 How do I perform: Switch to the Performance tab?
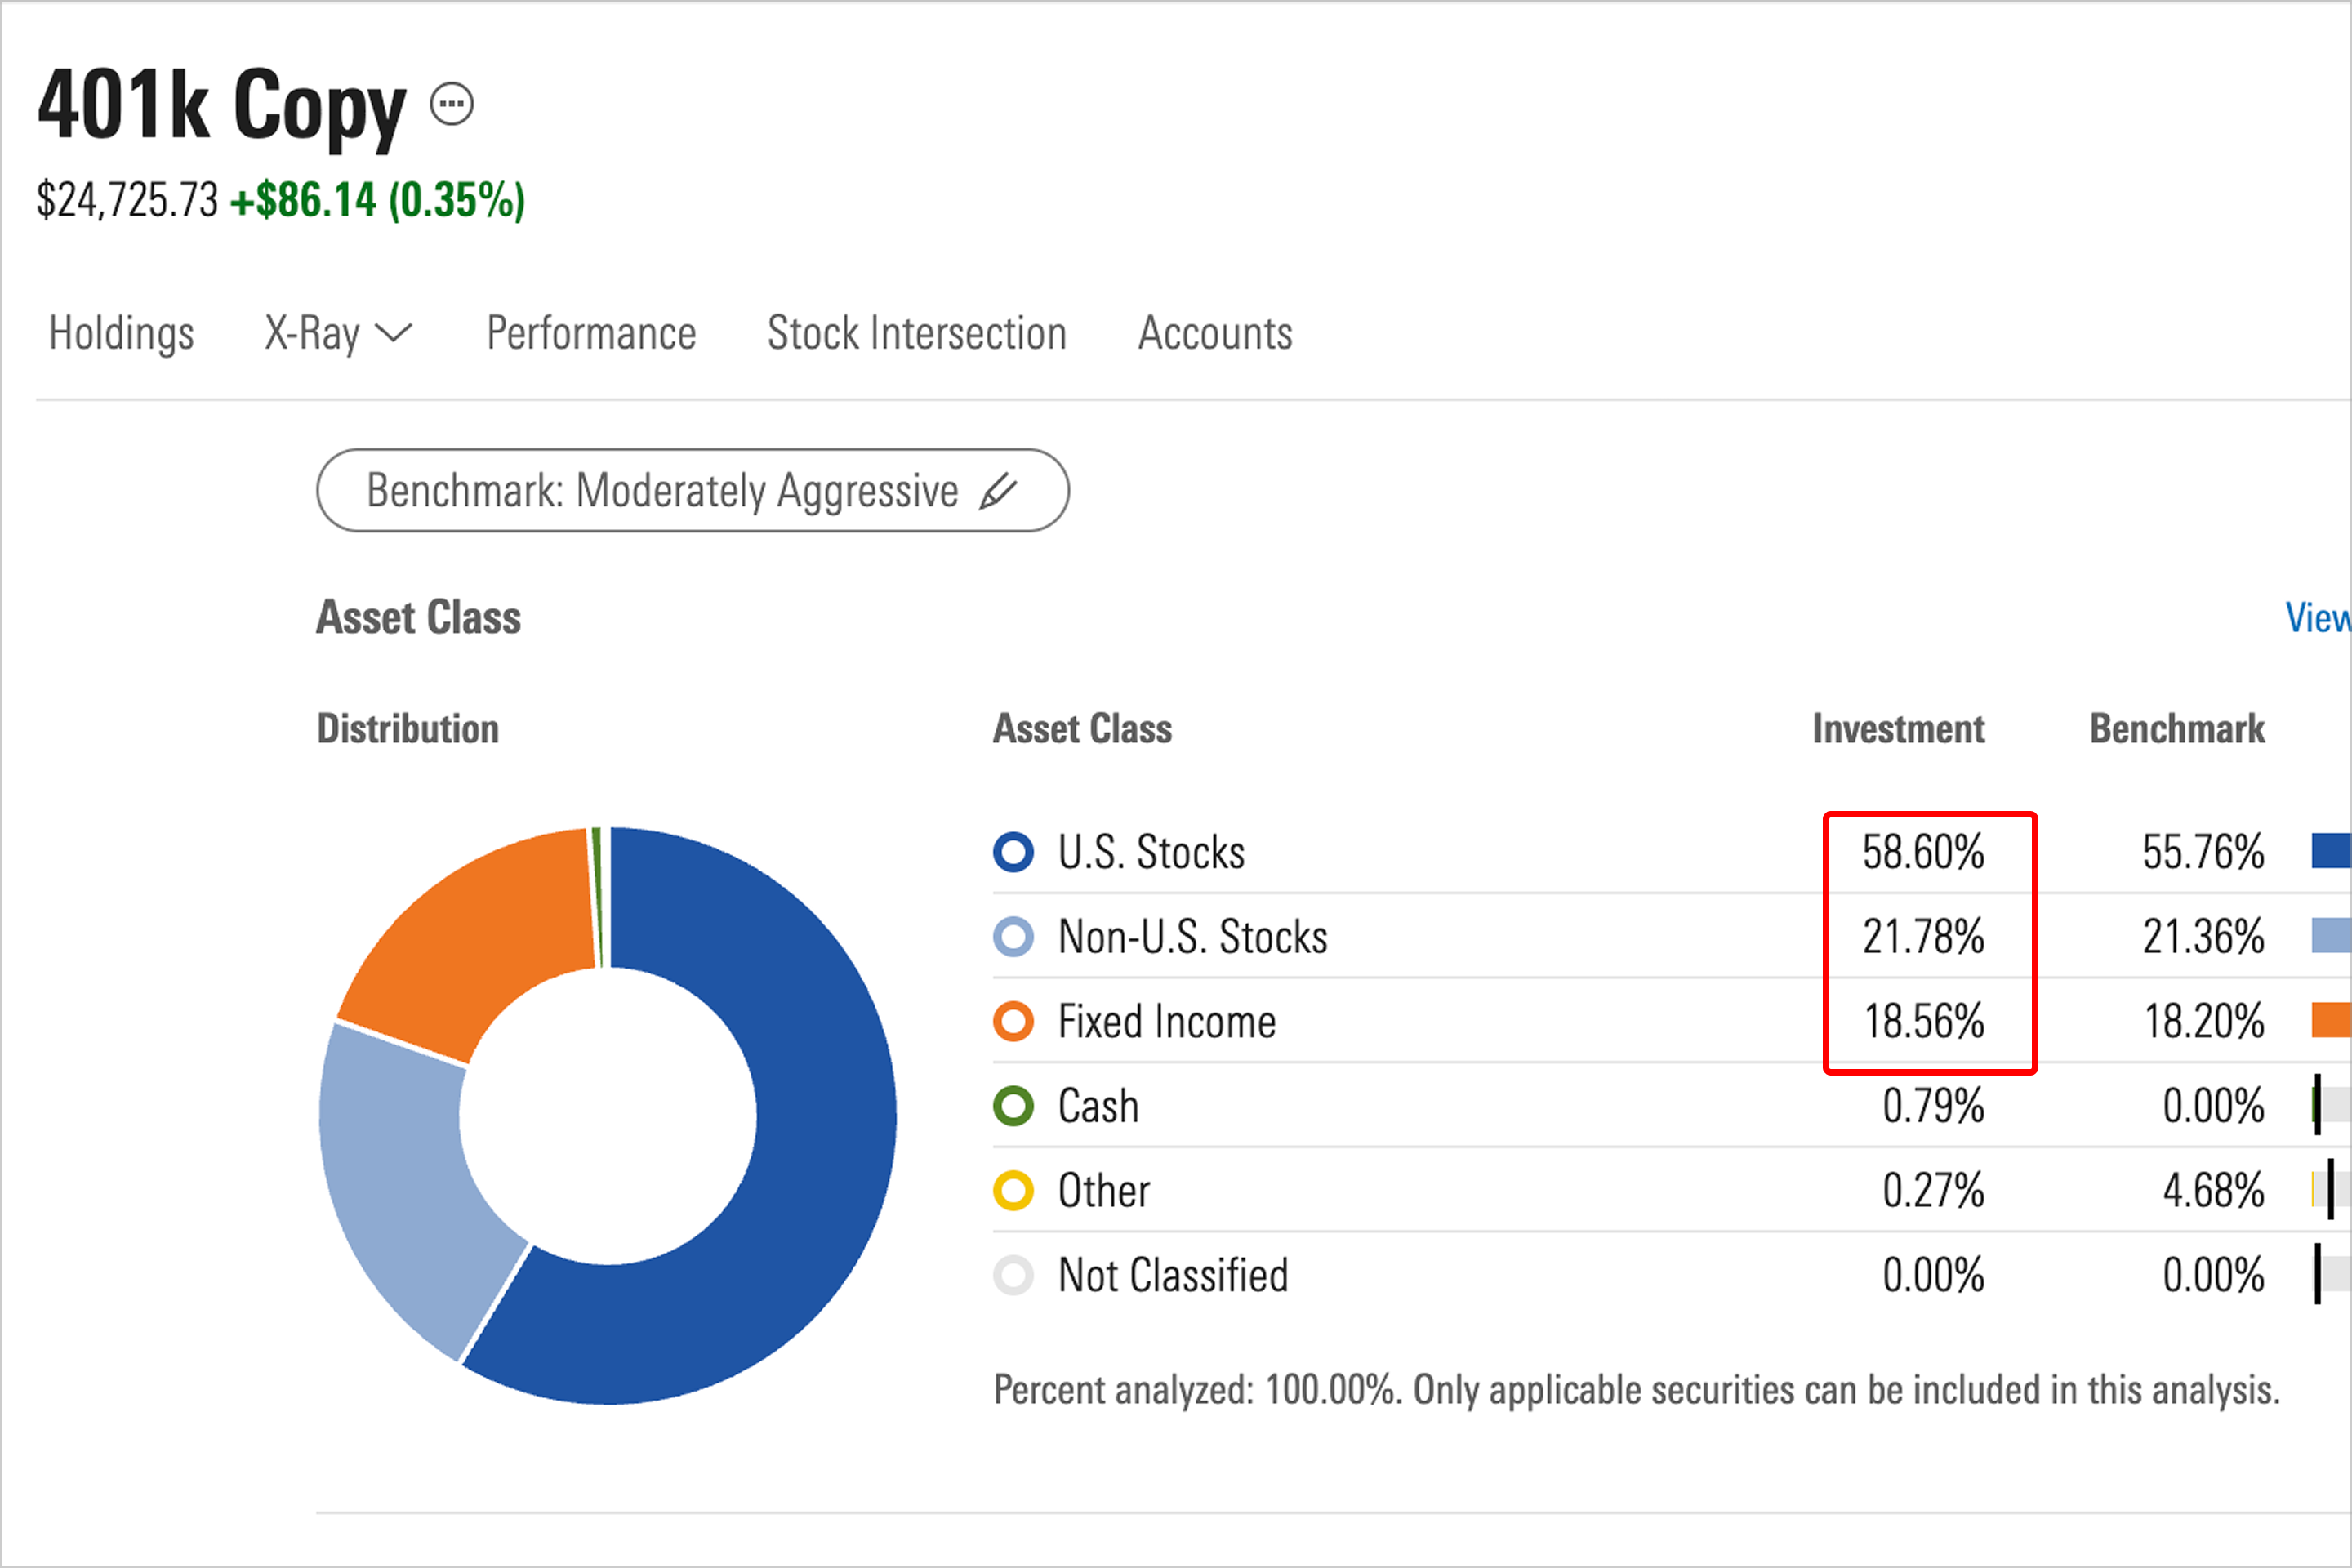(x=591, y=333)
